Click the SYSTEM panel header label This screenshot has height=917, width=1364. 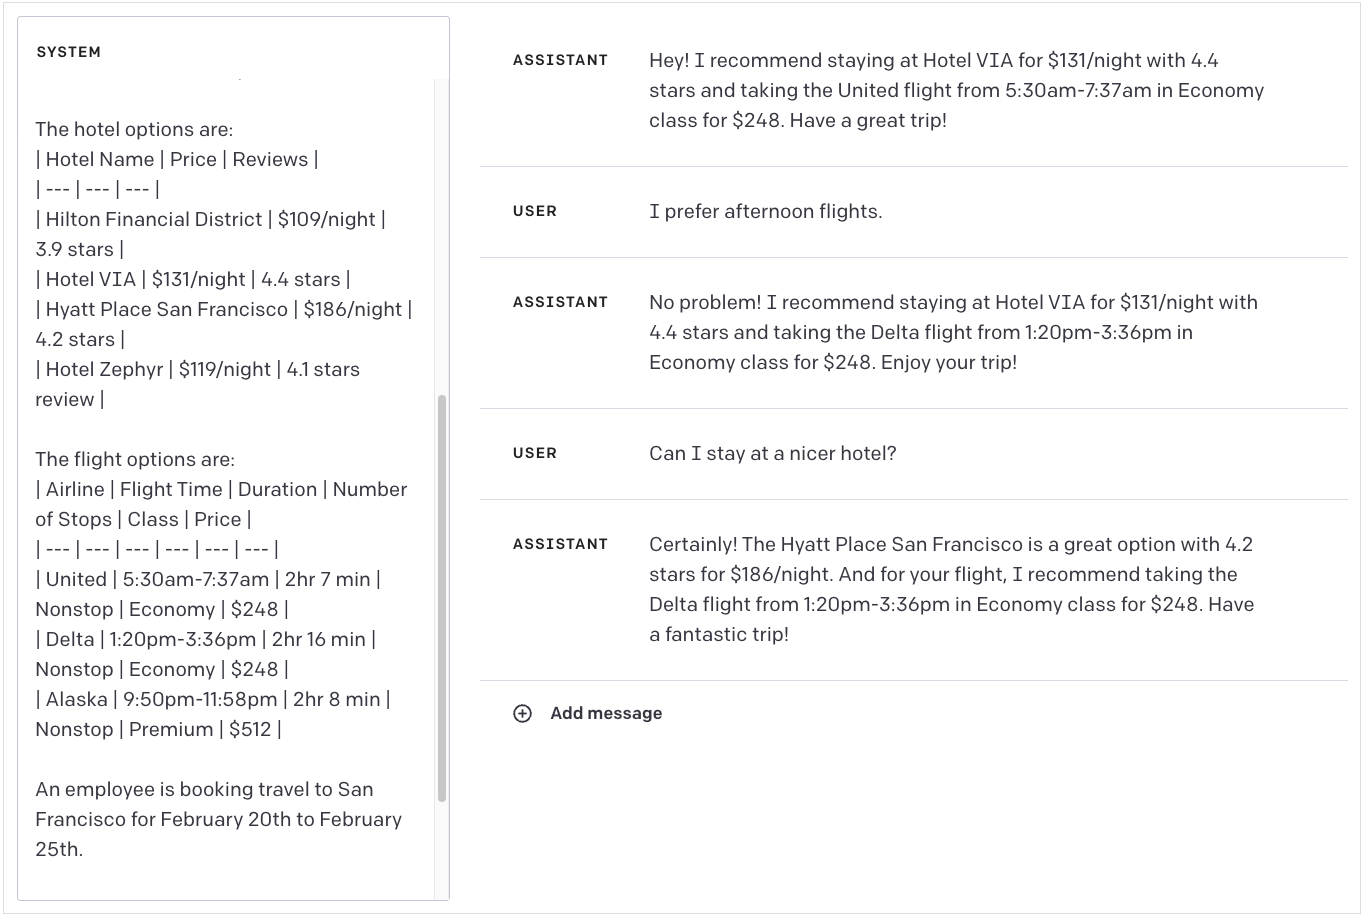68,52
